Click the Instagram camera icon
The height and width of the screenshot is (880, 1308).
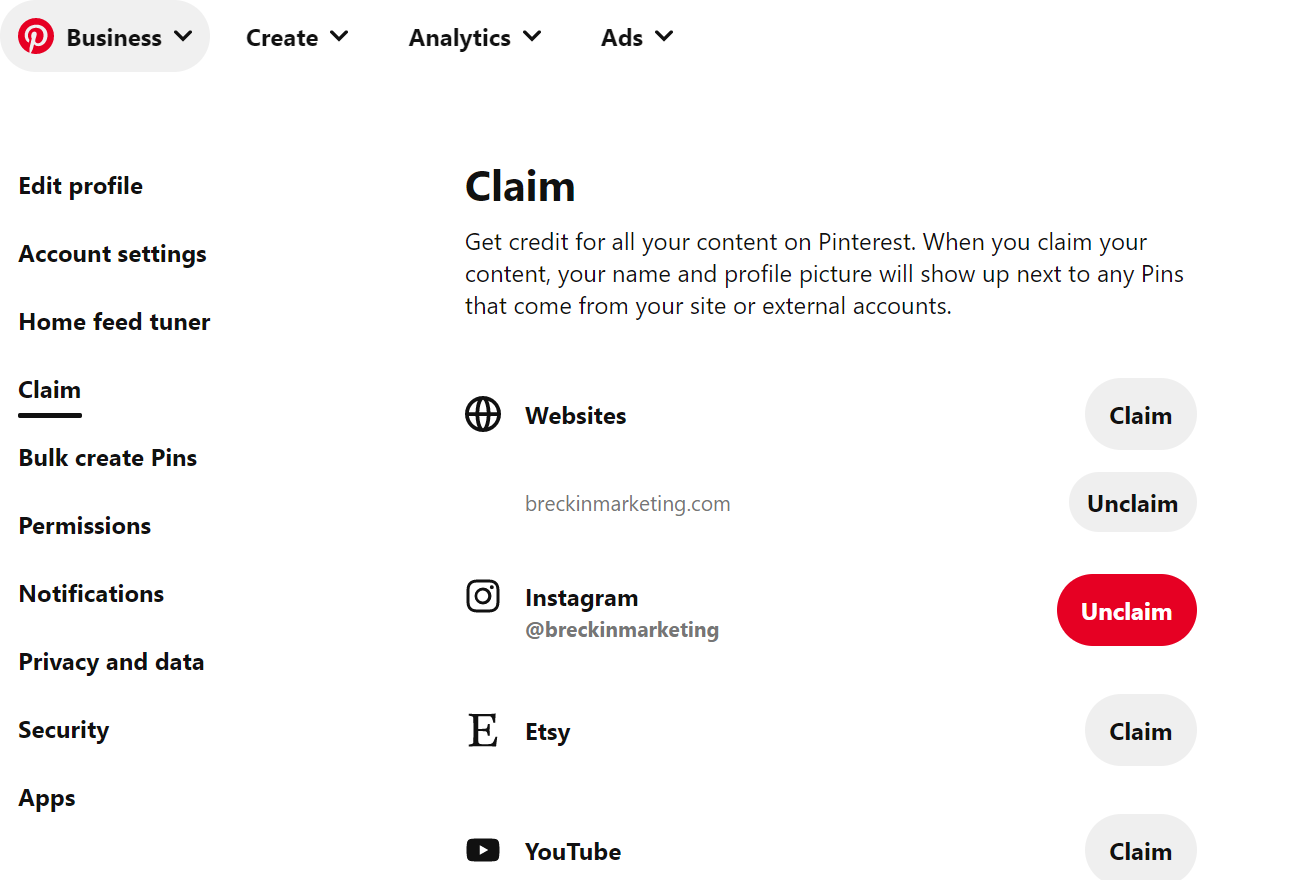pos(483,597)
